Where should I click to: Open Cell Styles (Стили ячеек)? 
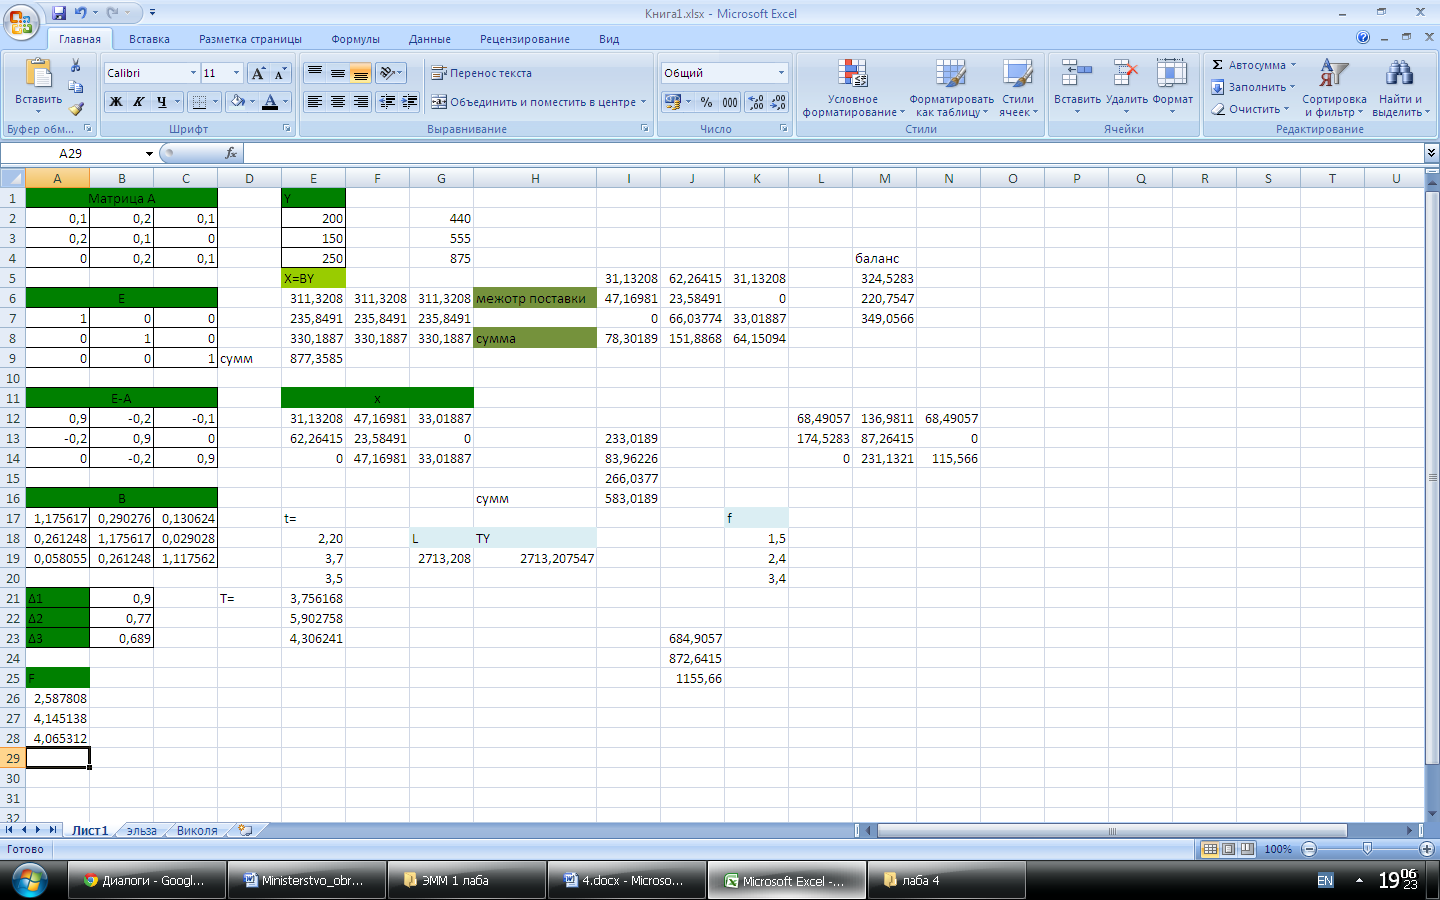pos(1018,88)
